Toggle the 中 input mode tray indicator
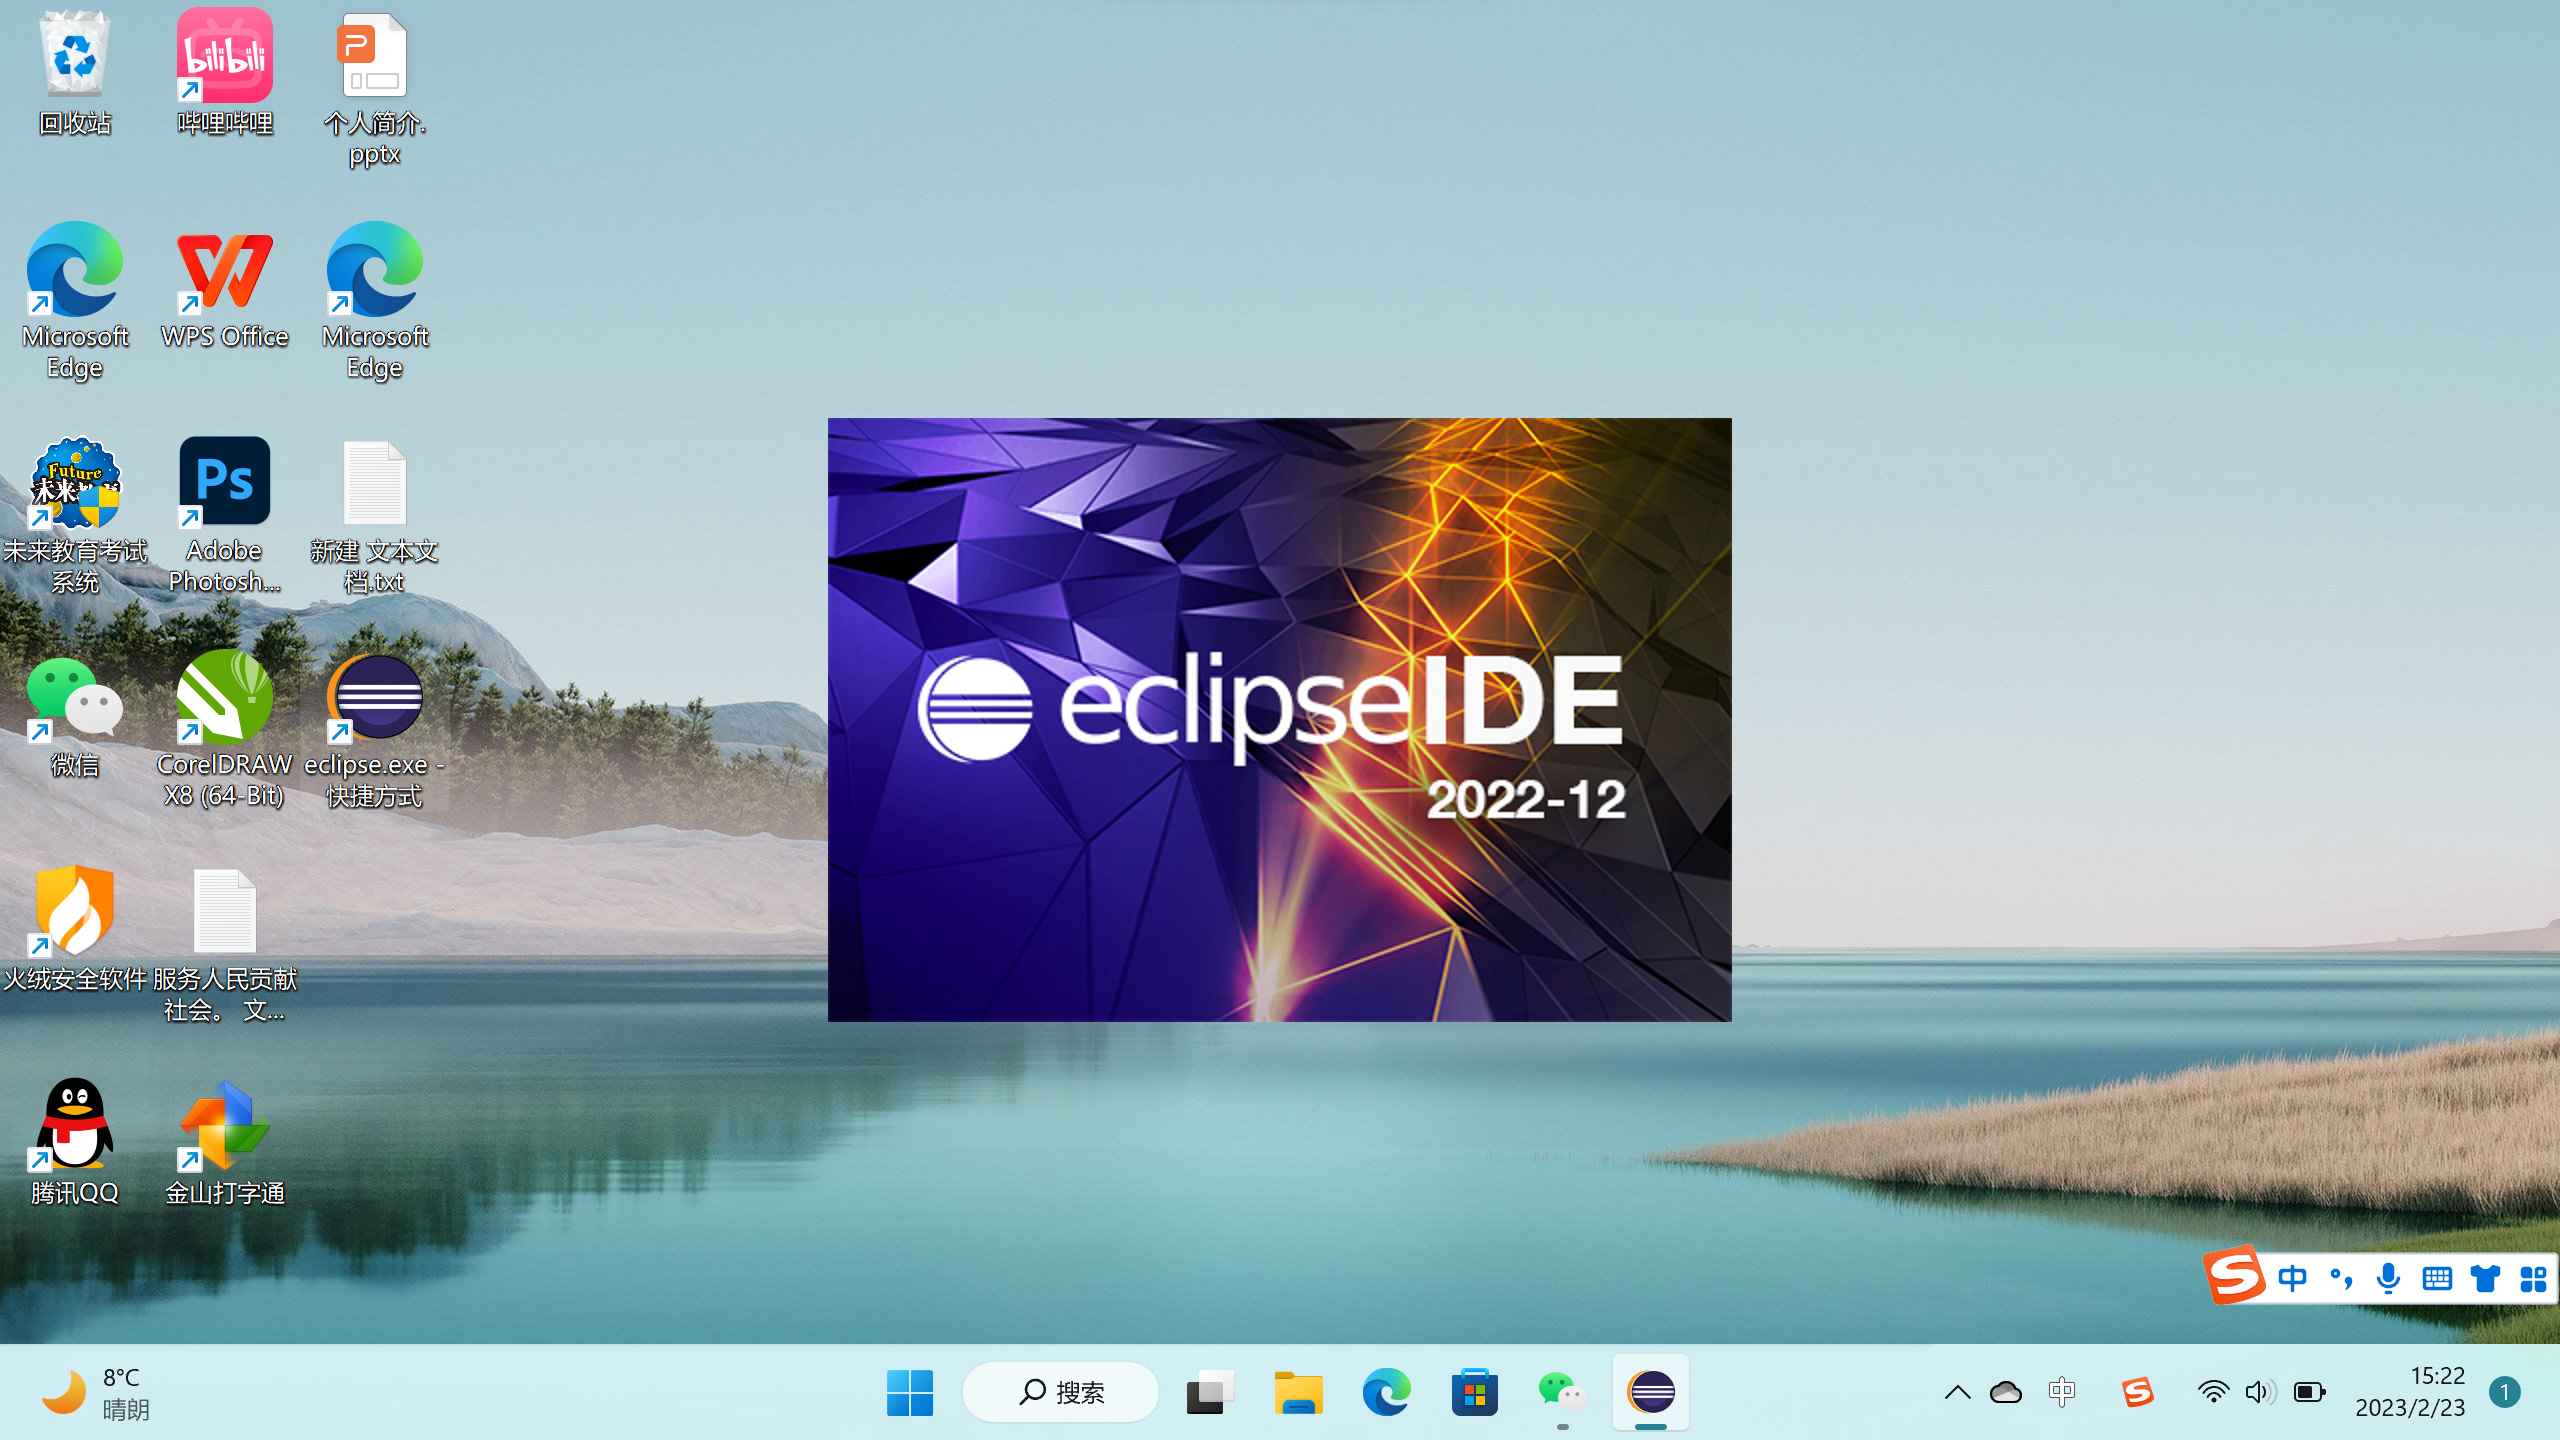The height and width of the screenshot is (1440, 2560). click(x=2062, y=1392)
